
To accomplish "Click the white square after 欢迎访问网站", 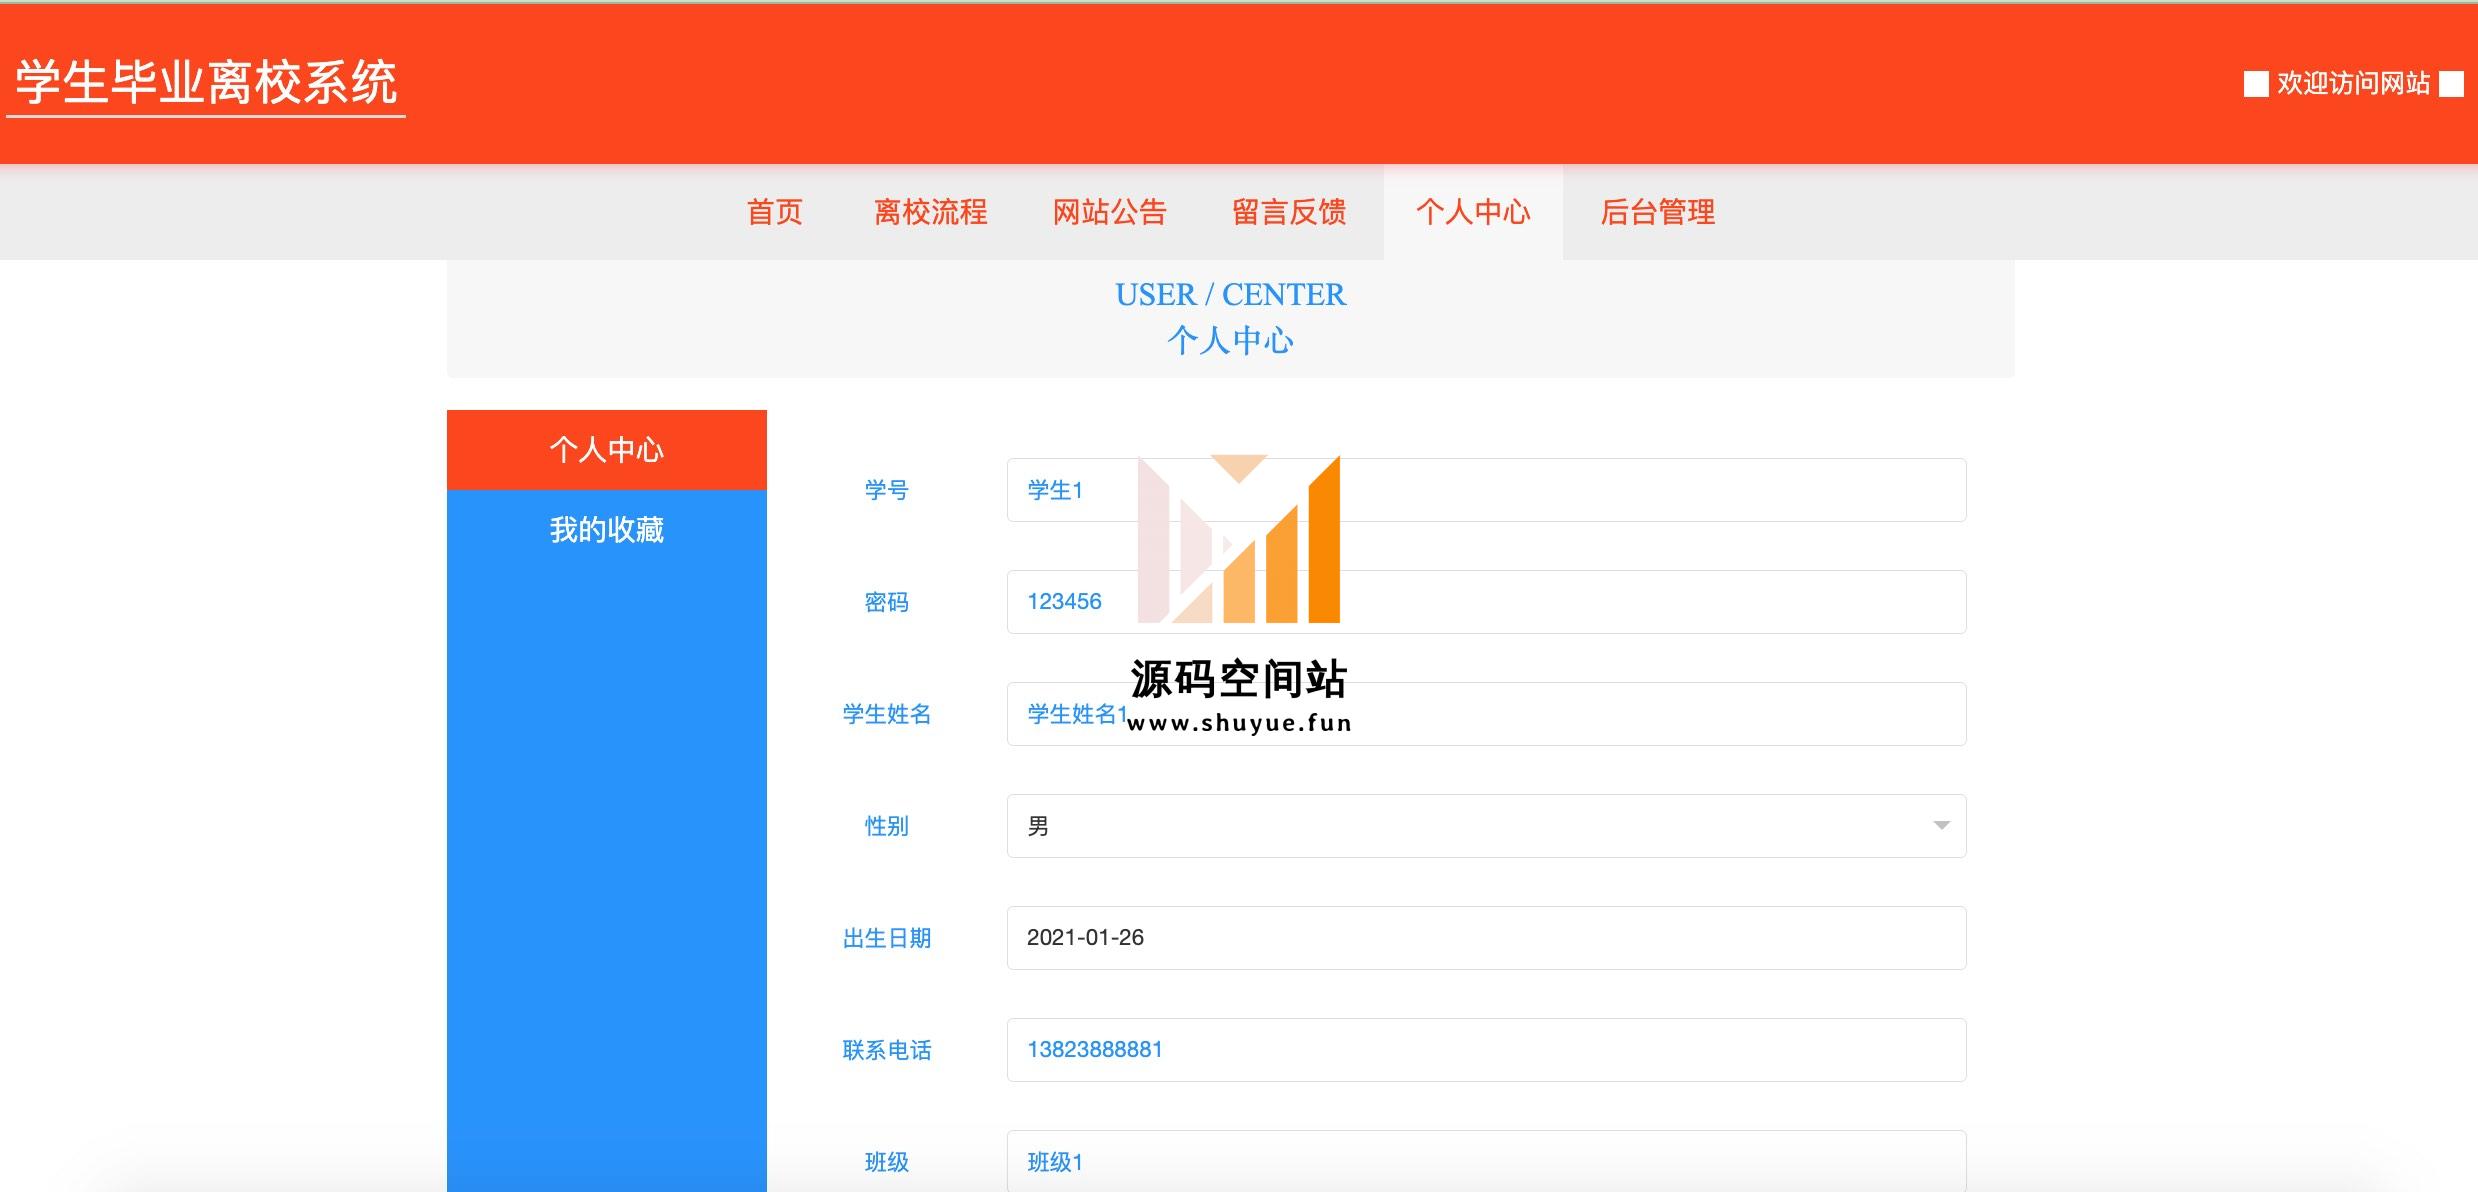I will 2451,84.
